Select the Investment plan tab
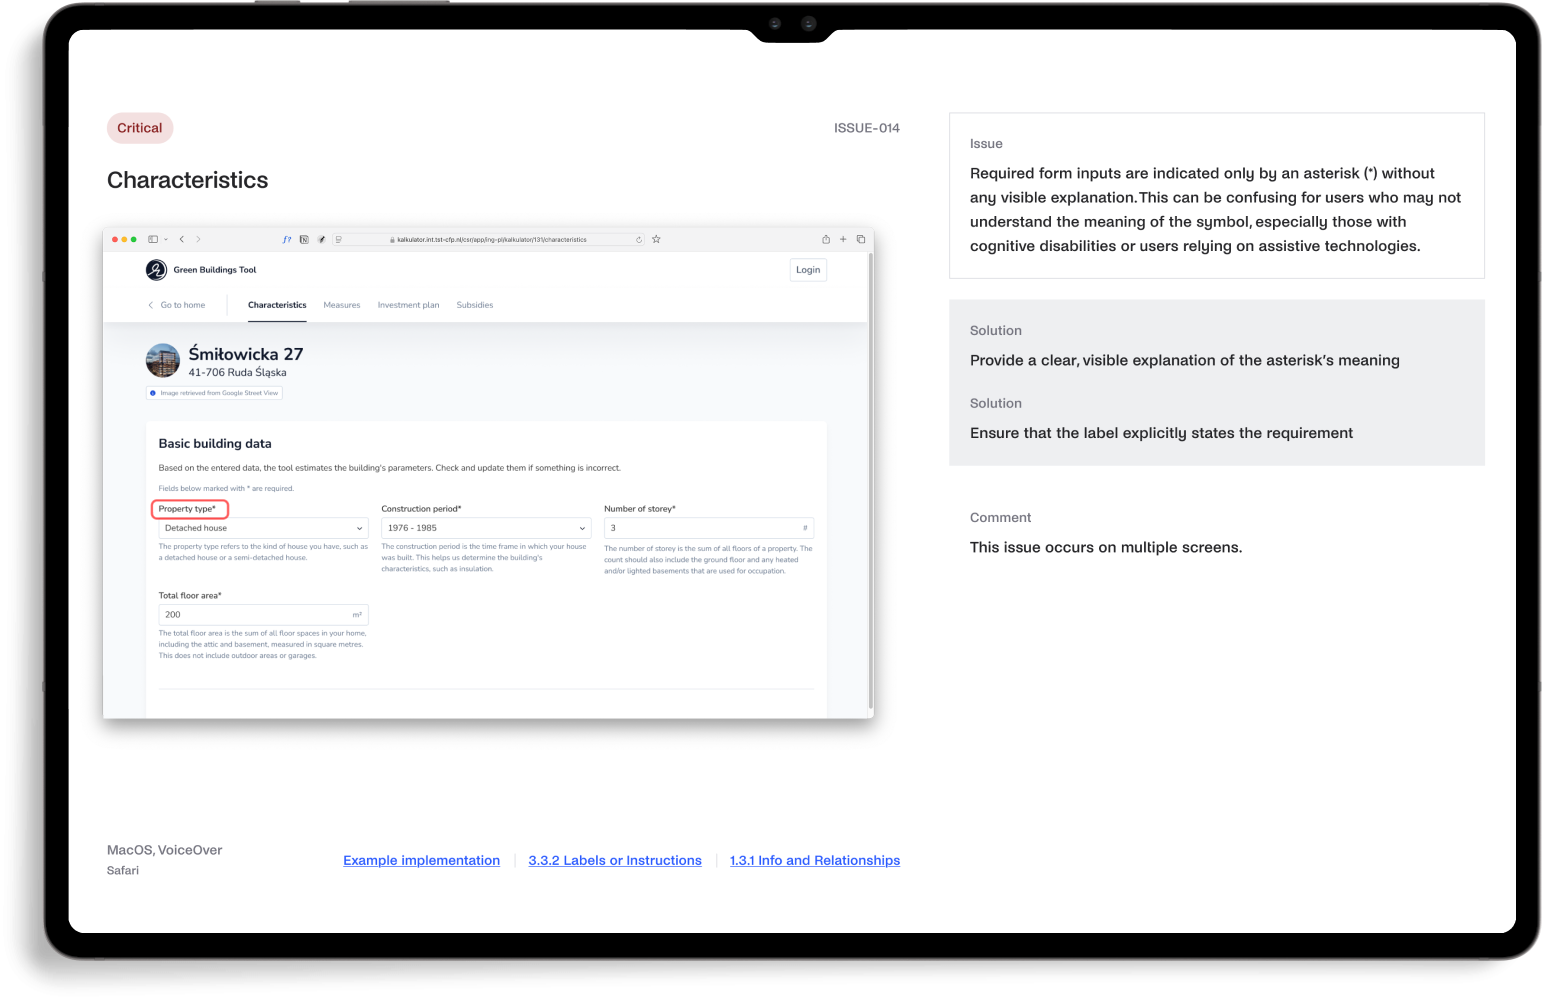Screen dimensions: 1542x1000 pyautogui.click(x=409, y=305)
